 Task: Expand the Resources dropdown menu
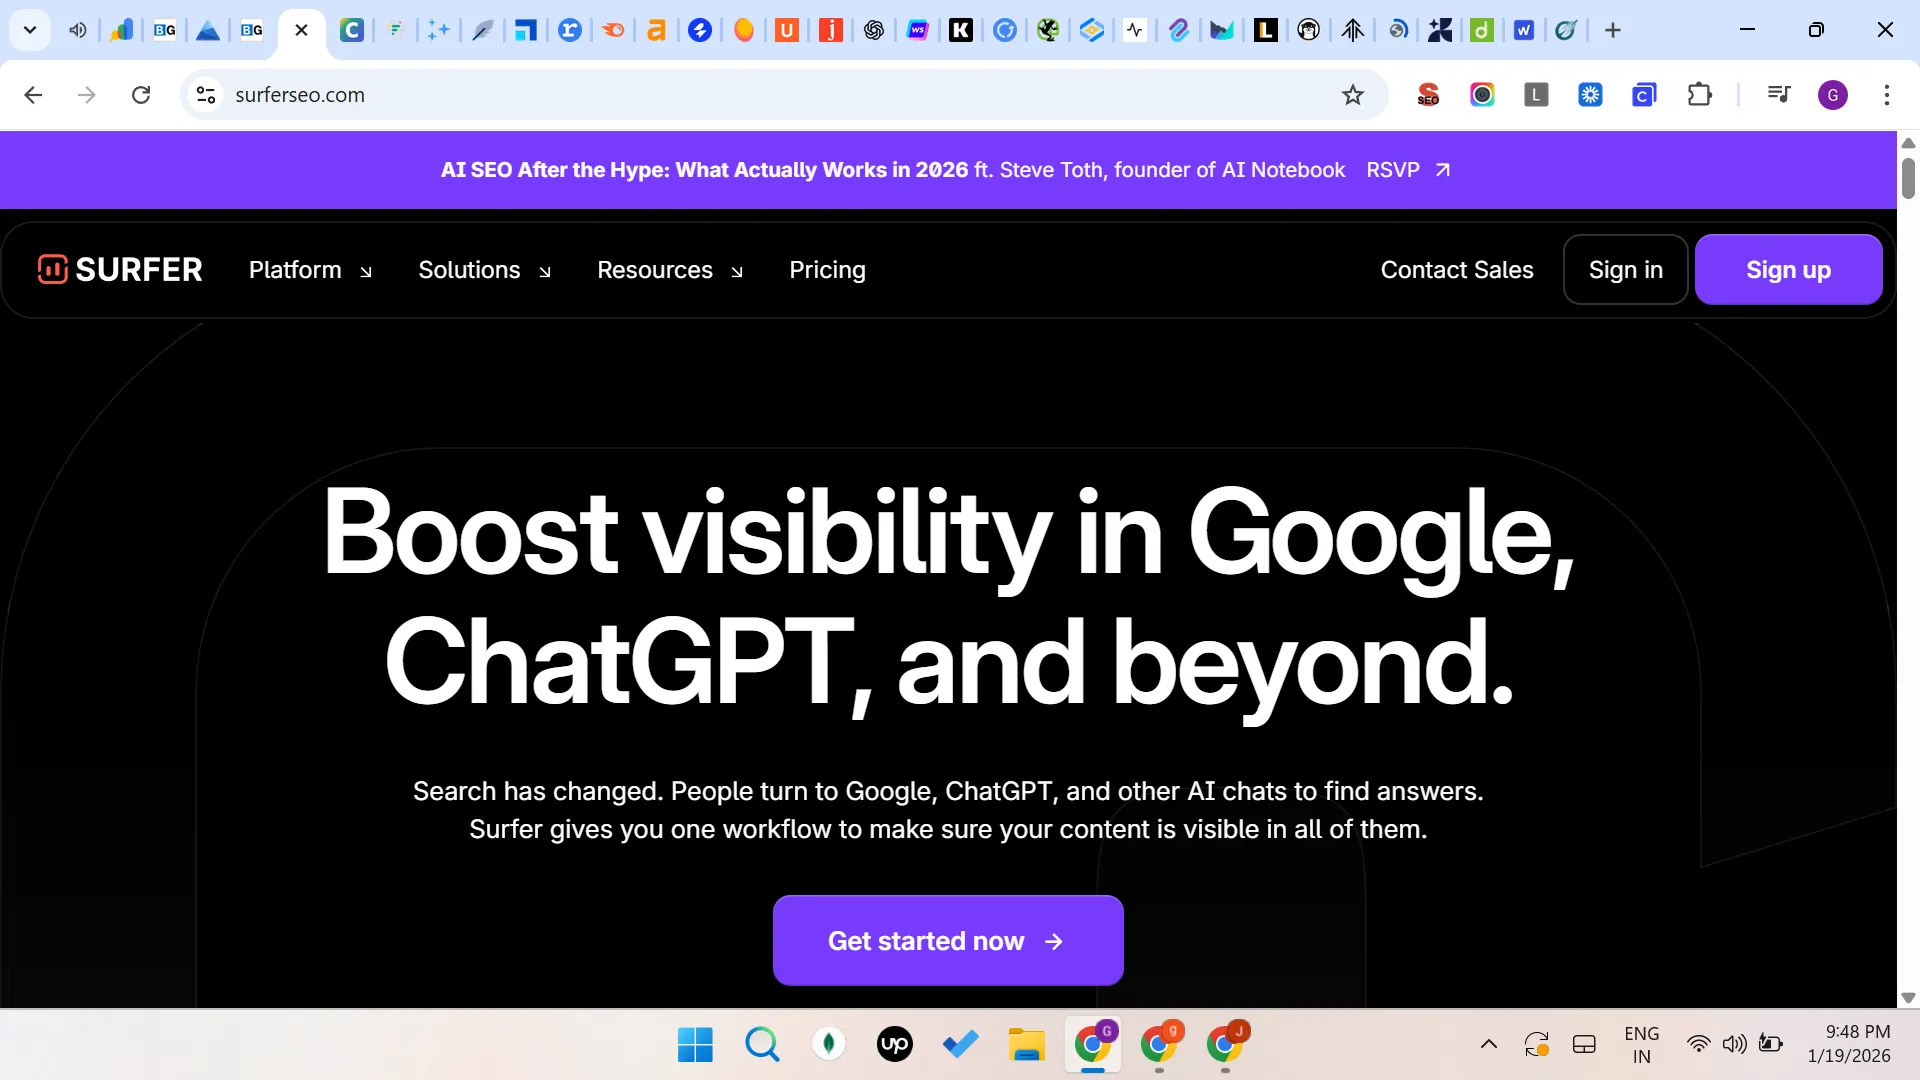669,270
